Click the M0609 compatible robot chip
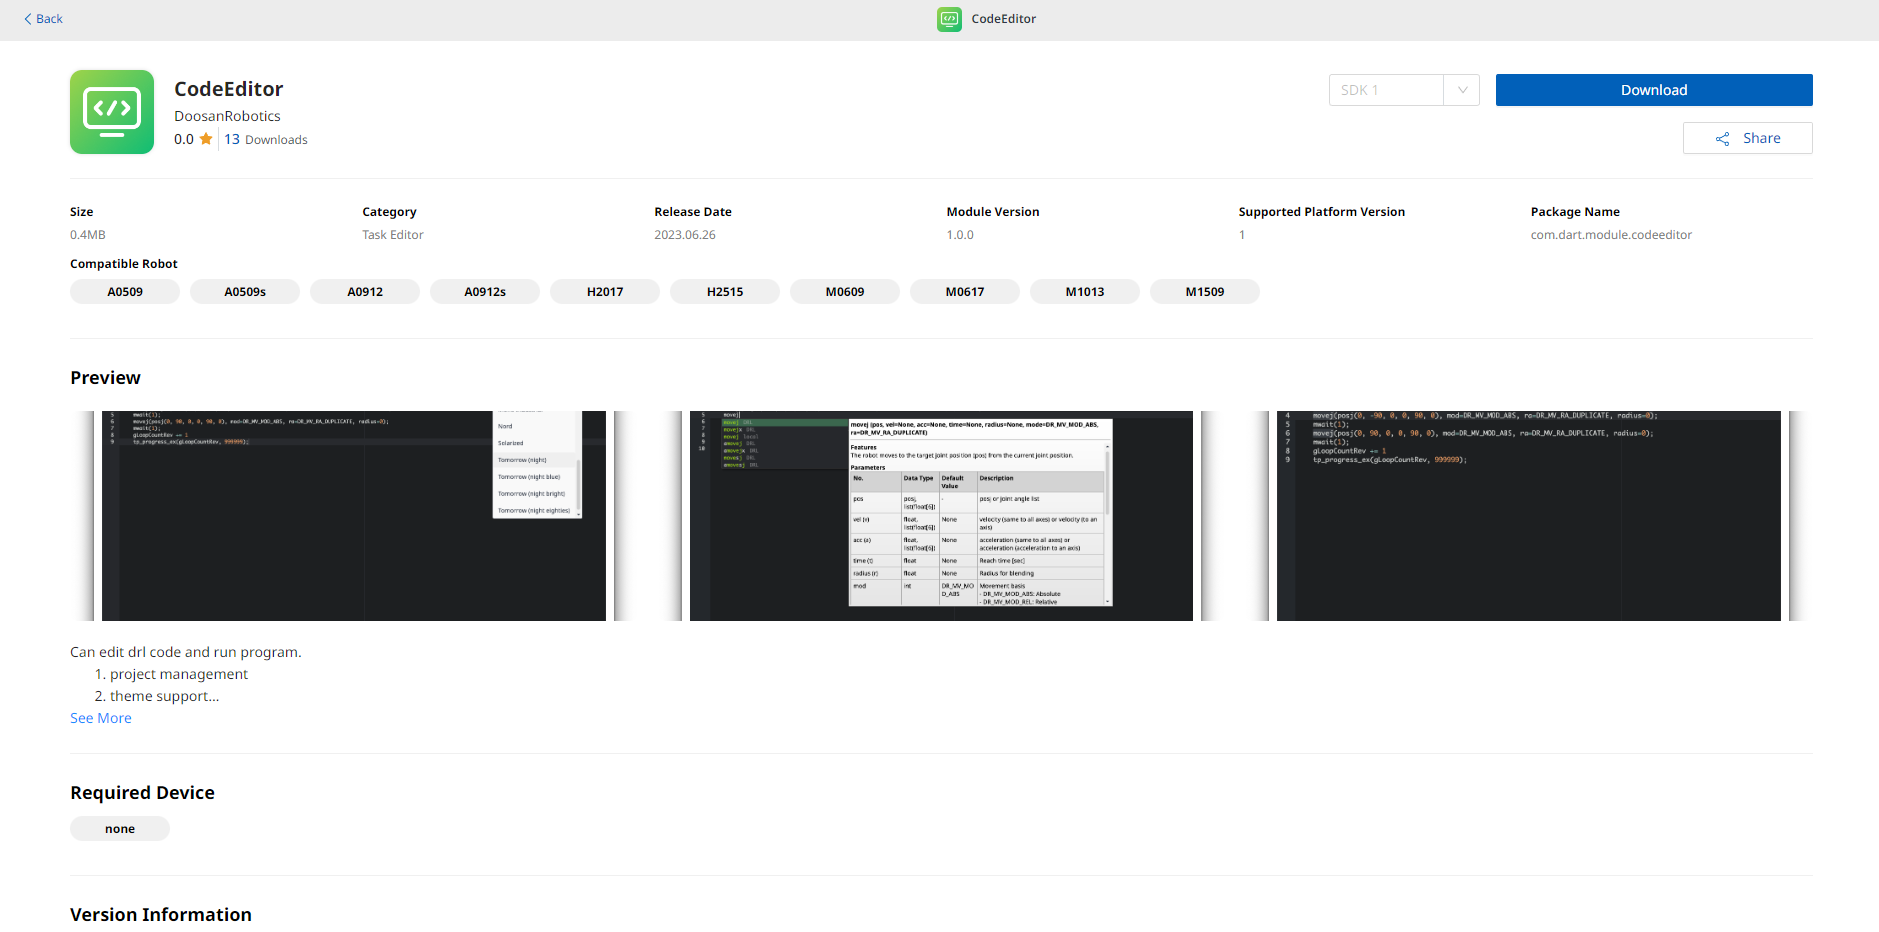Screen dimensions: 1879x932 845,292
